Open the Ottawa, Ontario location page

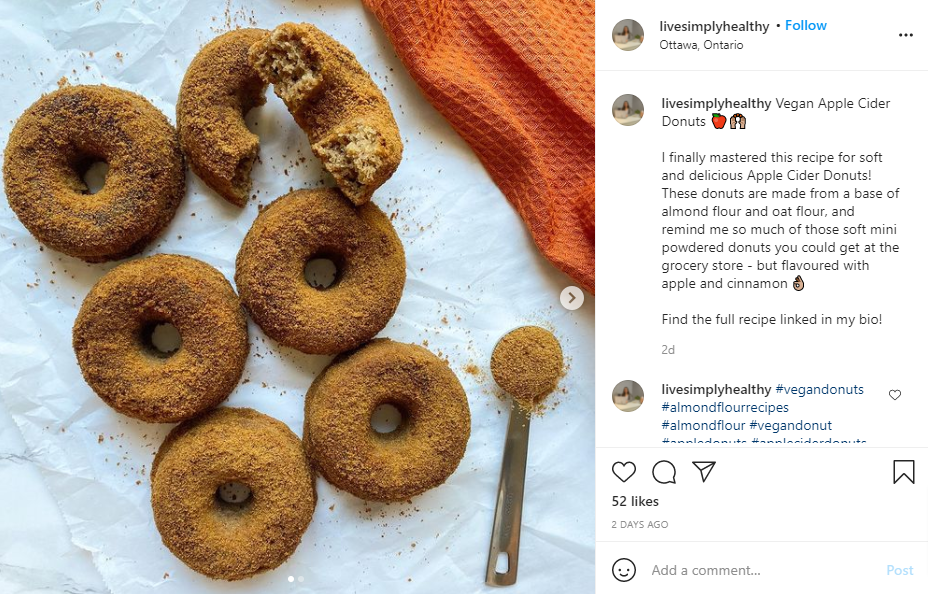tap(701, 45)
